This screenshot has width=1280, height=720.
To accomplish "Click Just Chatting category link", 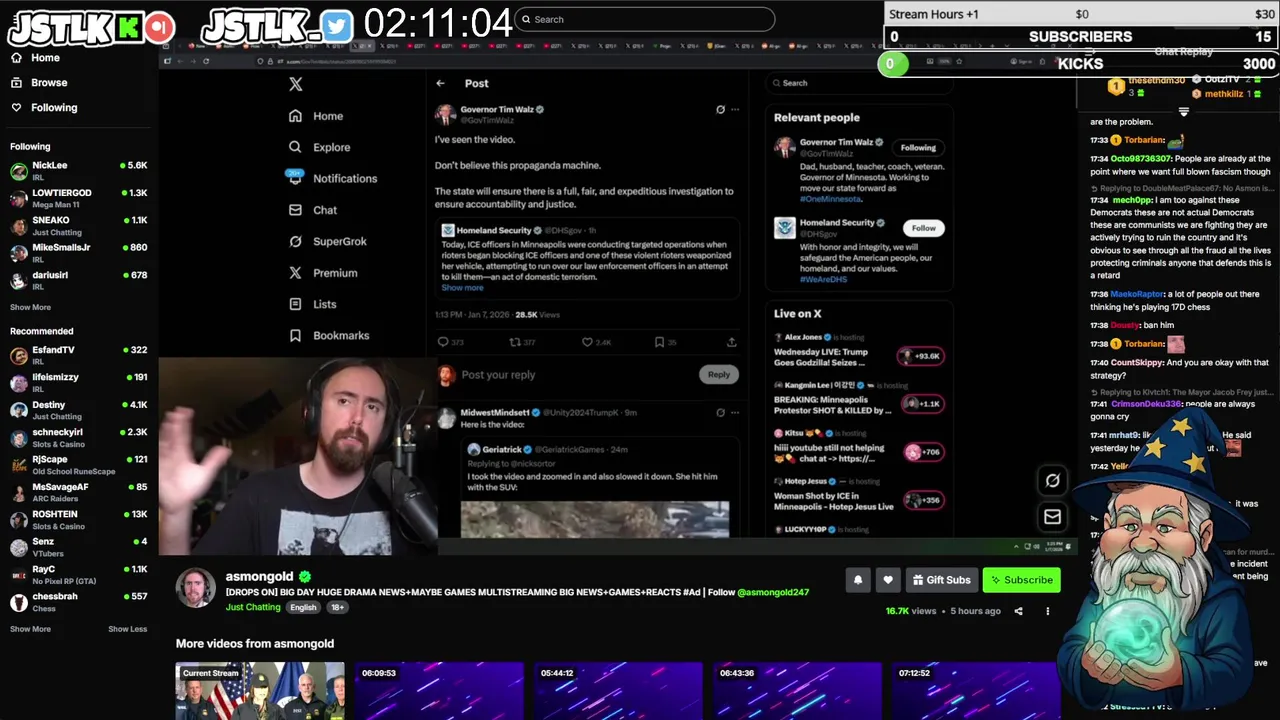I will (253, 607).
